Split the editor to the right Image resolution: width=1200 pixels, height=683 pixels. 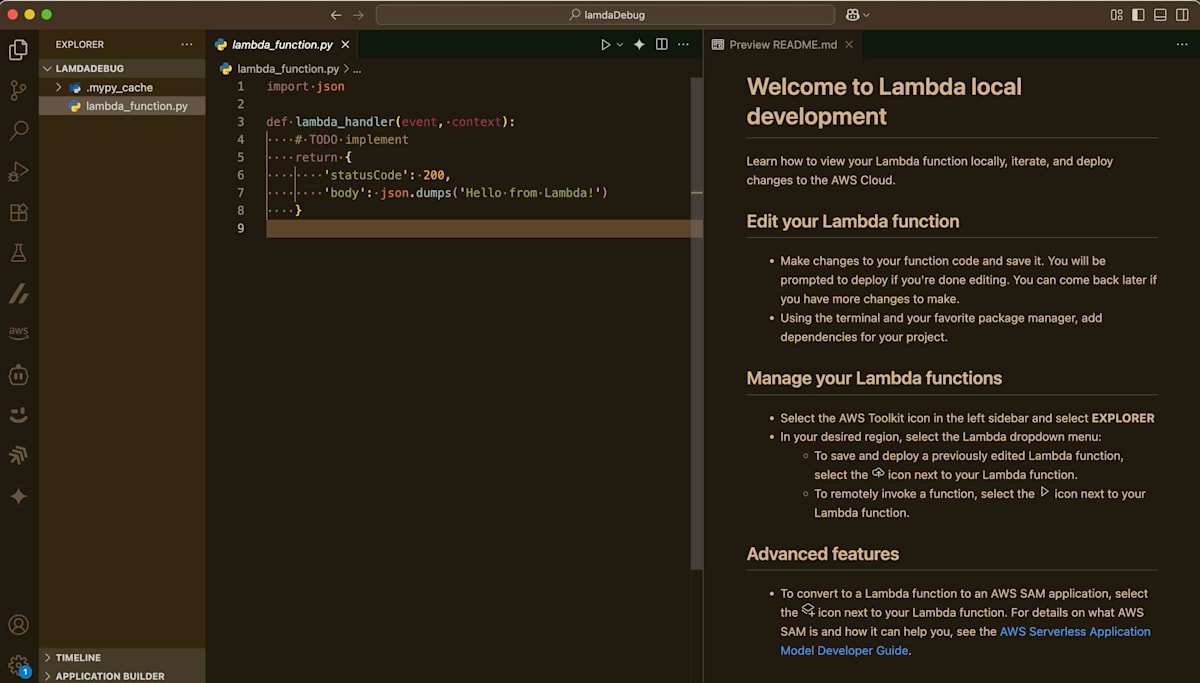661,45
